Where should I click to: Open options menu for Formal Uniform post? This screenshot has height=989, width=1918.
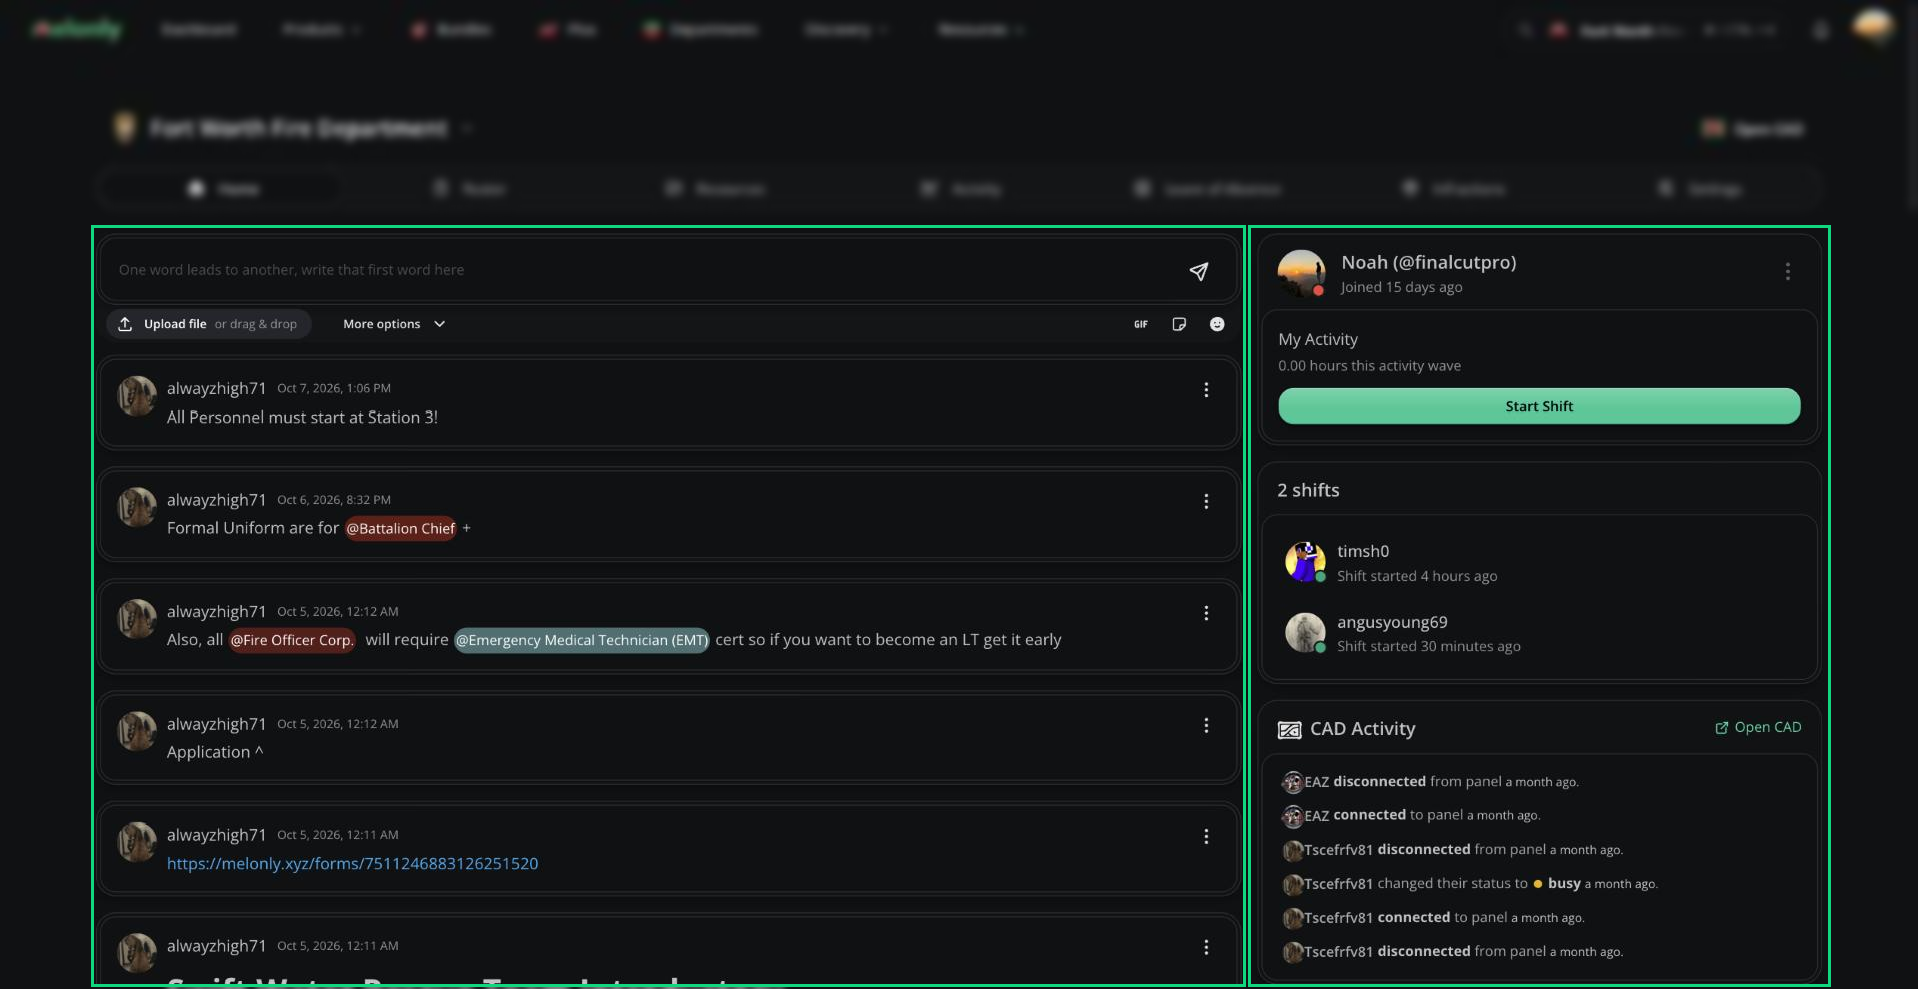tap(1206, 501)
